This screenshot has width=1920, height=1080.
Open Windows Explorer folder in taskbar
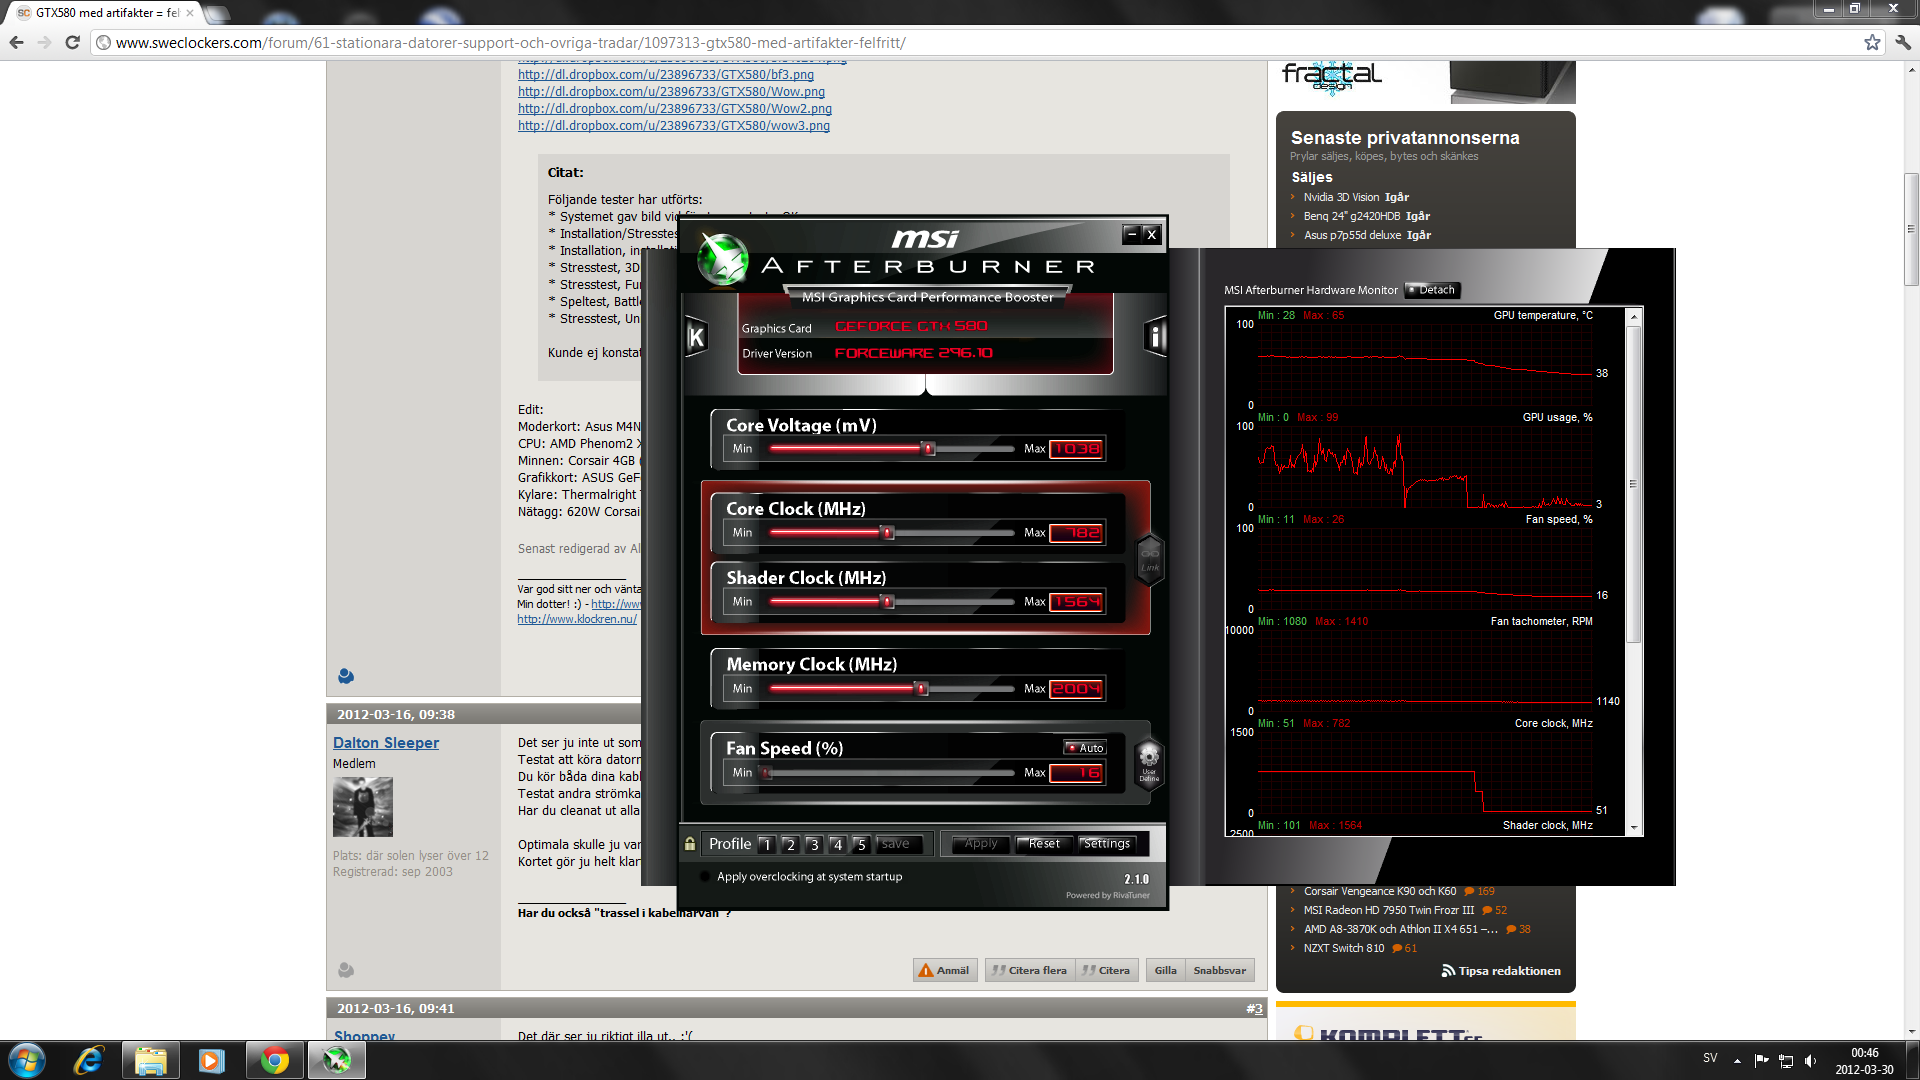(150, 1060)
